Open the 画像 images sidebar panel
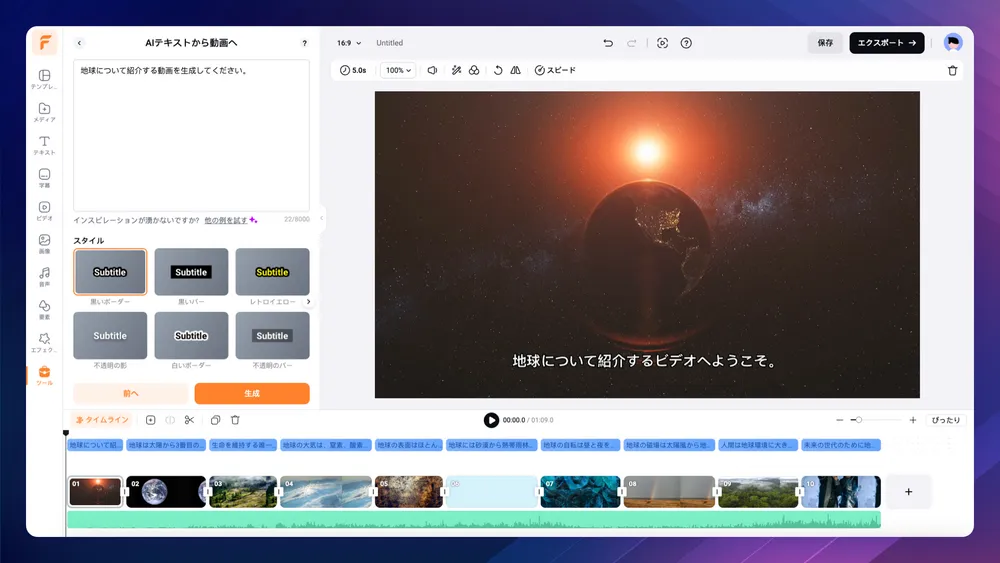The width and height of the screenshot is (1000, 563). (x=44, y=244)
